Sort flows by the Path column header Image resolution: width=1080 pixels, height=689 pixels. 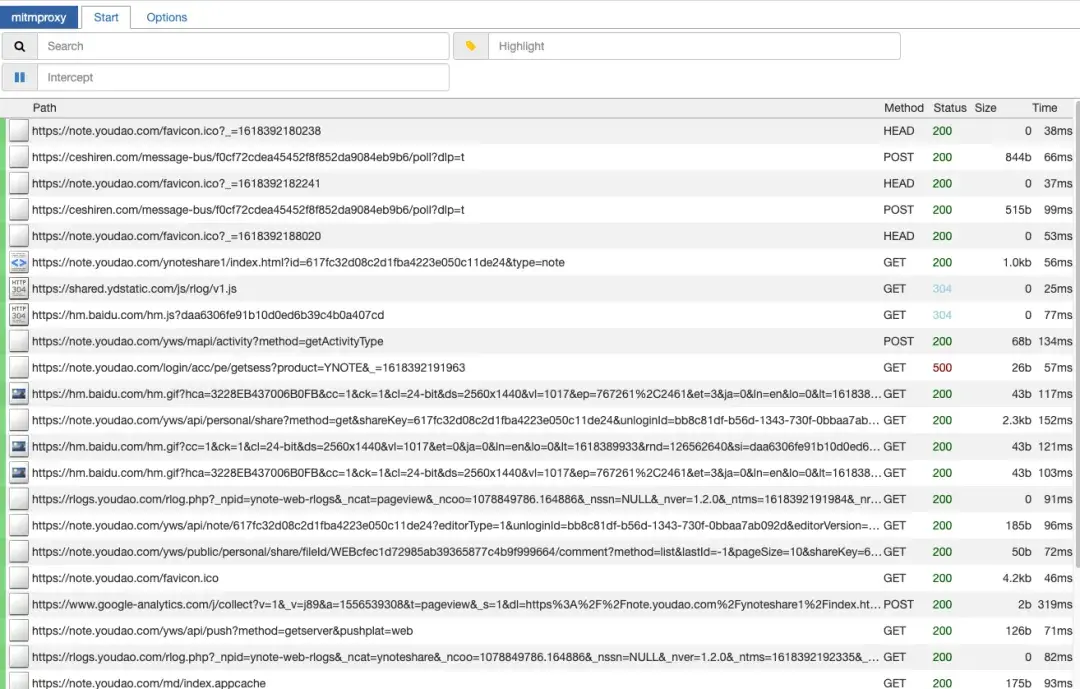click(x=45, y=108)
